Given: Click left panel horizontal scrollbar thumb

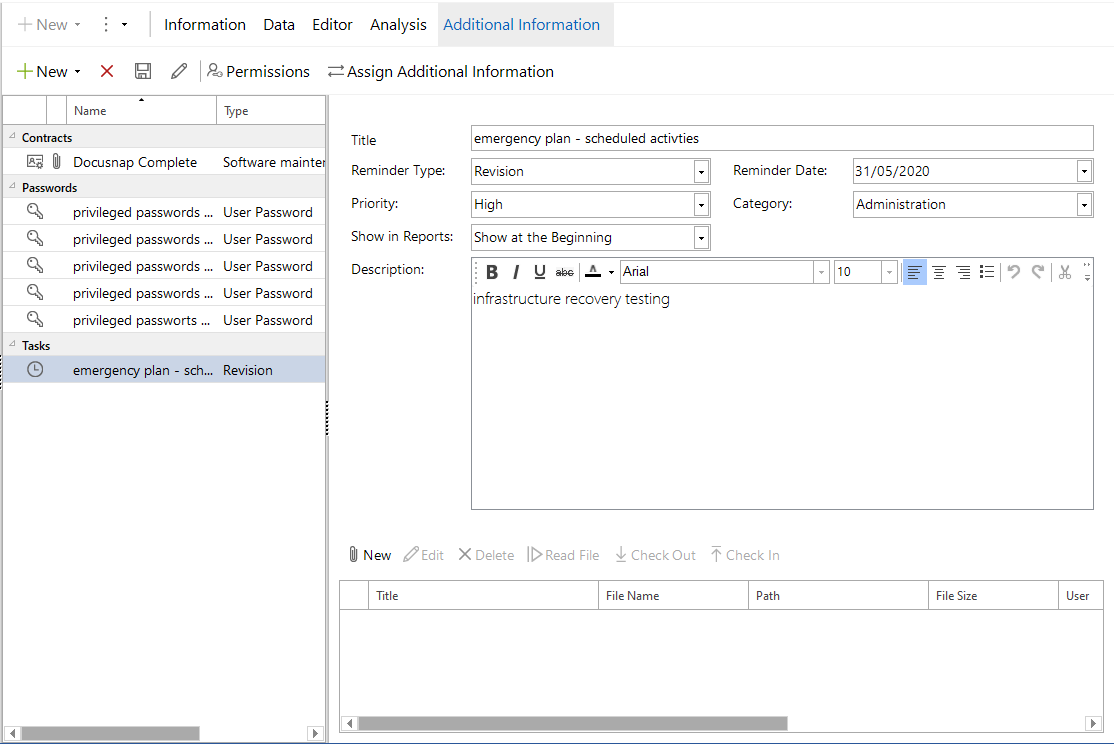Looking at the screenshot, I should point(110,733).
